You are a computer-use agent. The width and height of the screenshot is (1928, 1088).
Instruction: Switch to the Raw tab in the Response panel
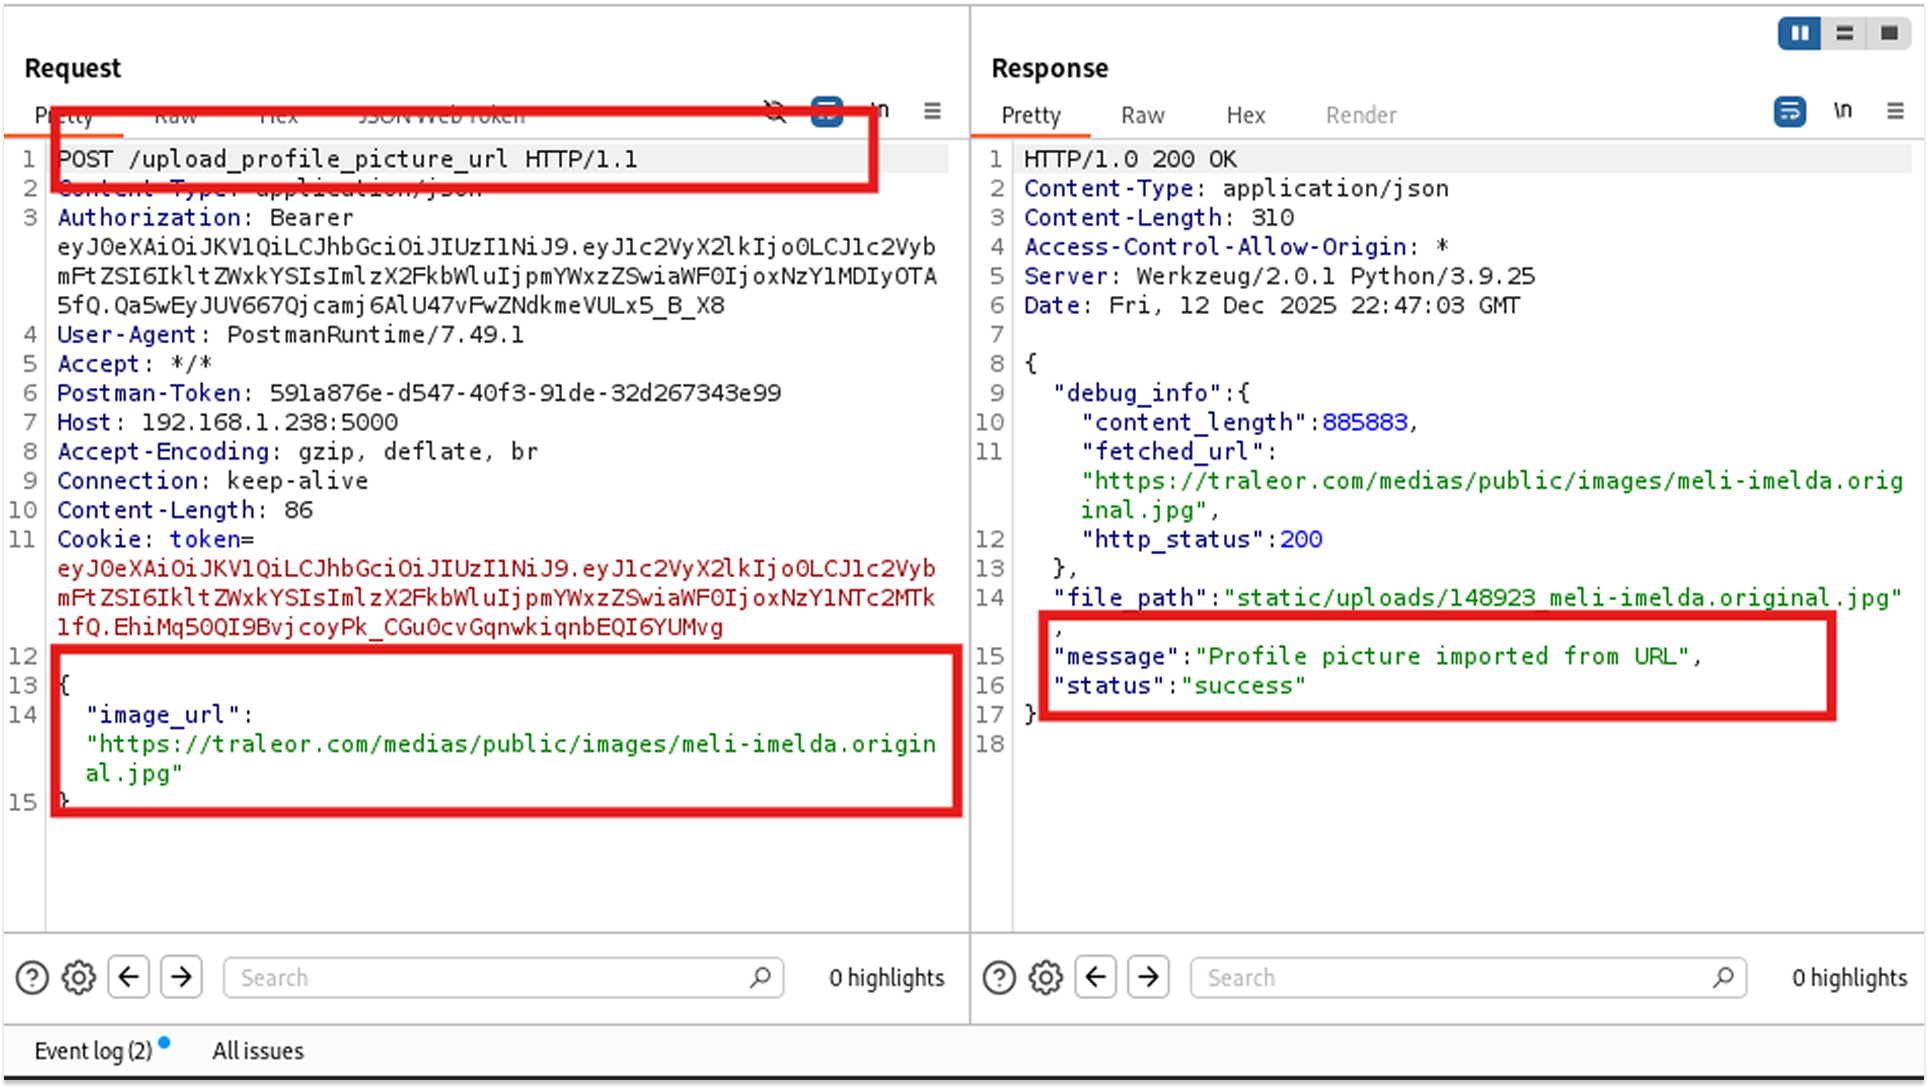pyautogui.click(x=1142, y=115)
